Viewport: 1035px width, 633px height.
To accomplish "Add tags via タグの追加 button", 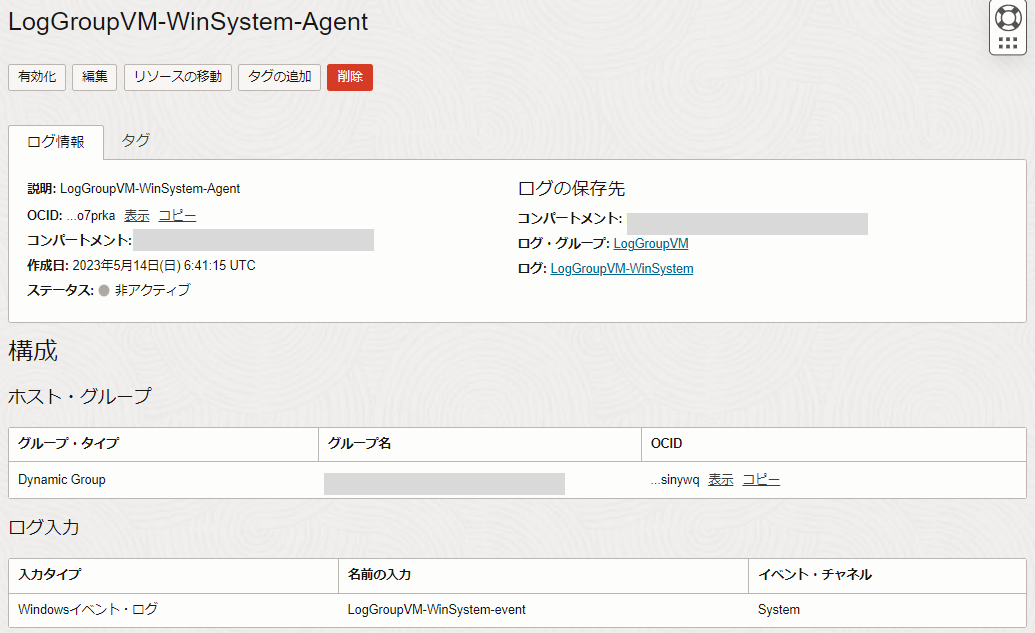I will [280, 77].
